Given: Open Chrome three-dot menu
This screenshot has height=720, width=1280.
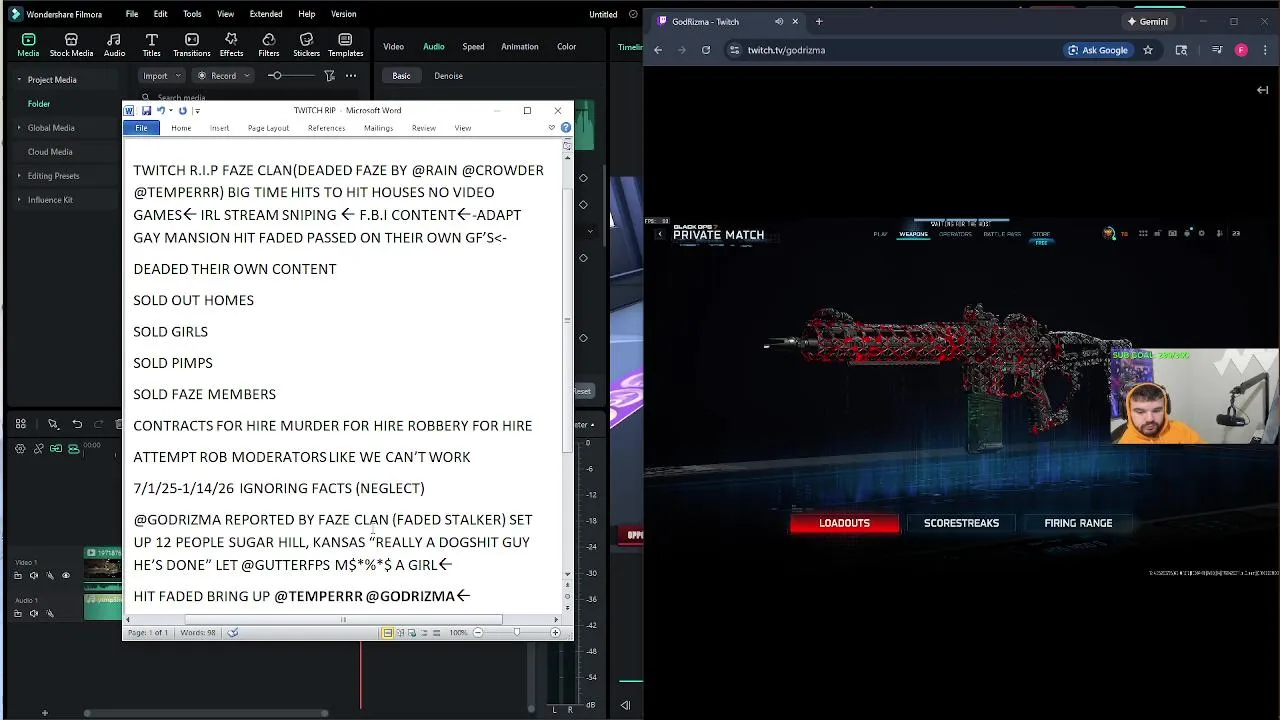Looking at the screenshot, I should point(1264,50).
